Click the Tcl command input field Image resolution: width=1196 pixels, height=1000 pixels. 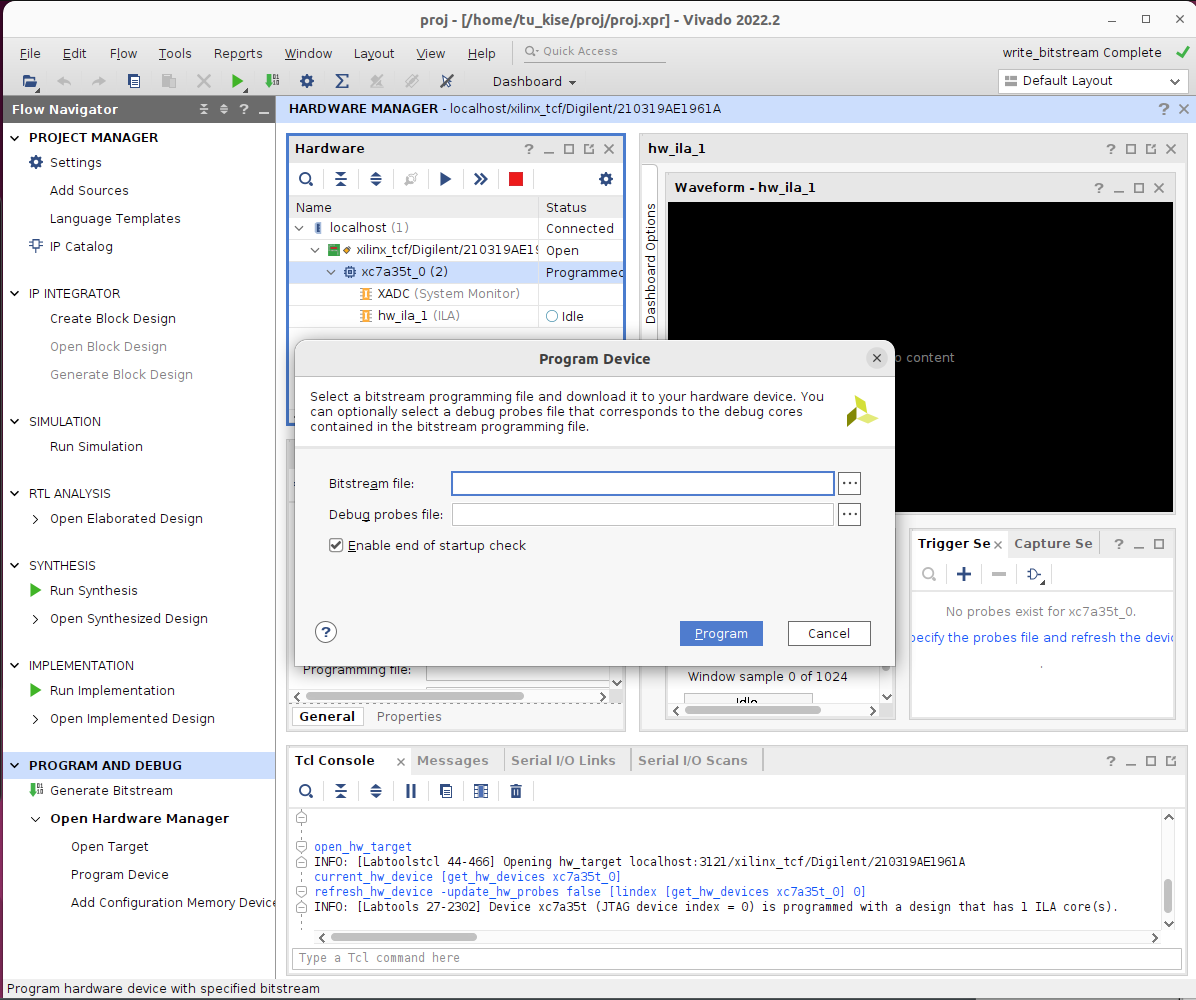(x=730, y=958)
